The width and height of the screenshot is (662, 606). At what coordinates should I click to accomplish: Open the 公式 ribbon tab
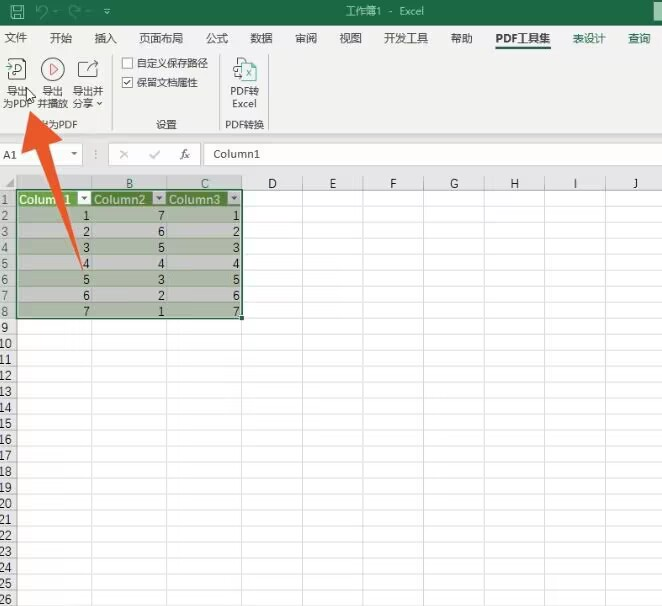tap(217, 38)
